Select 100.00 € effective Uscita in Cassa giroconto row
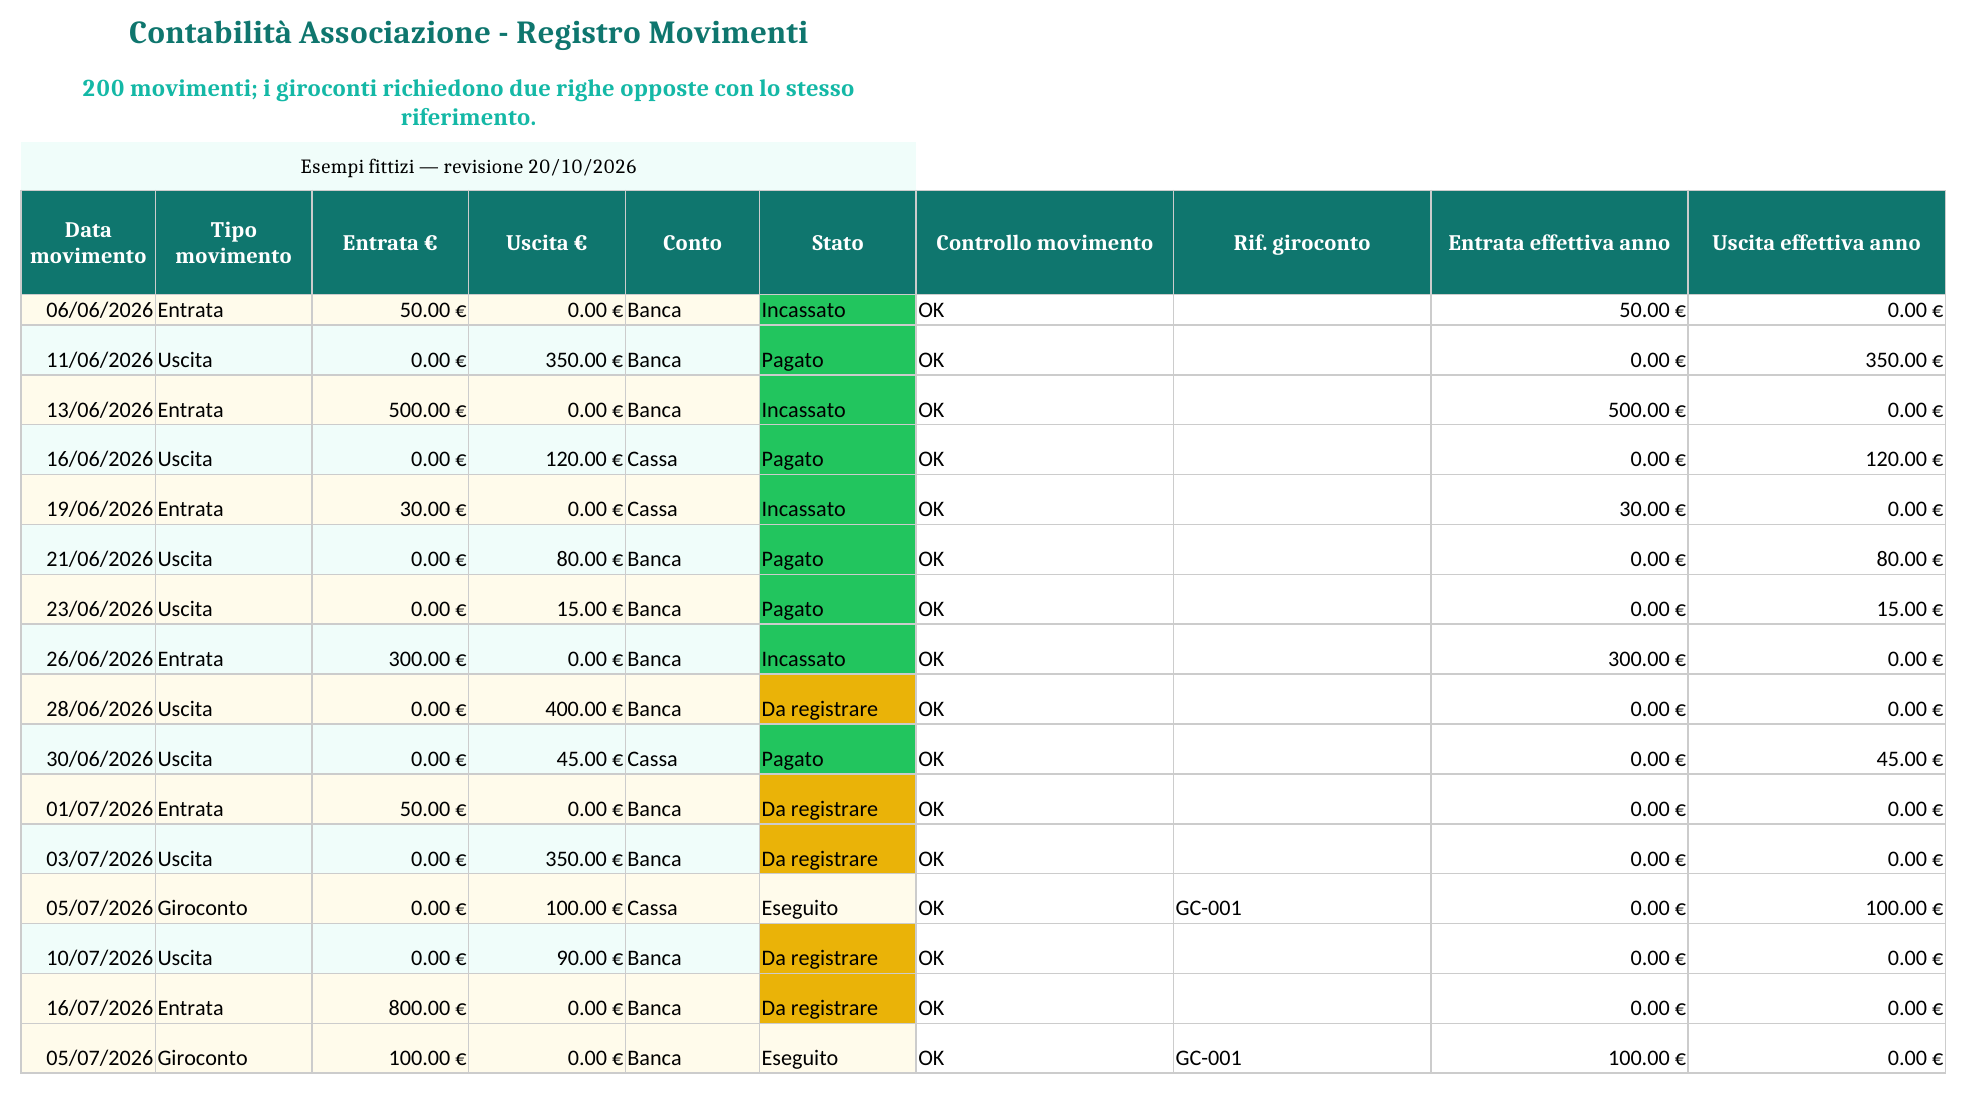Viewport: 1966px width, 1094px height. [1816, 899]
